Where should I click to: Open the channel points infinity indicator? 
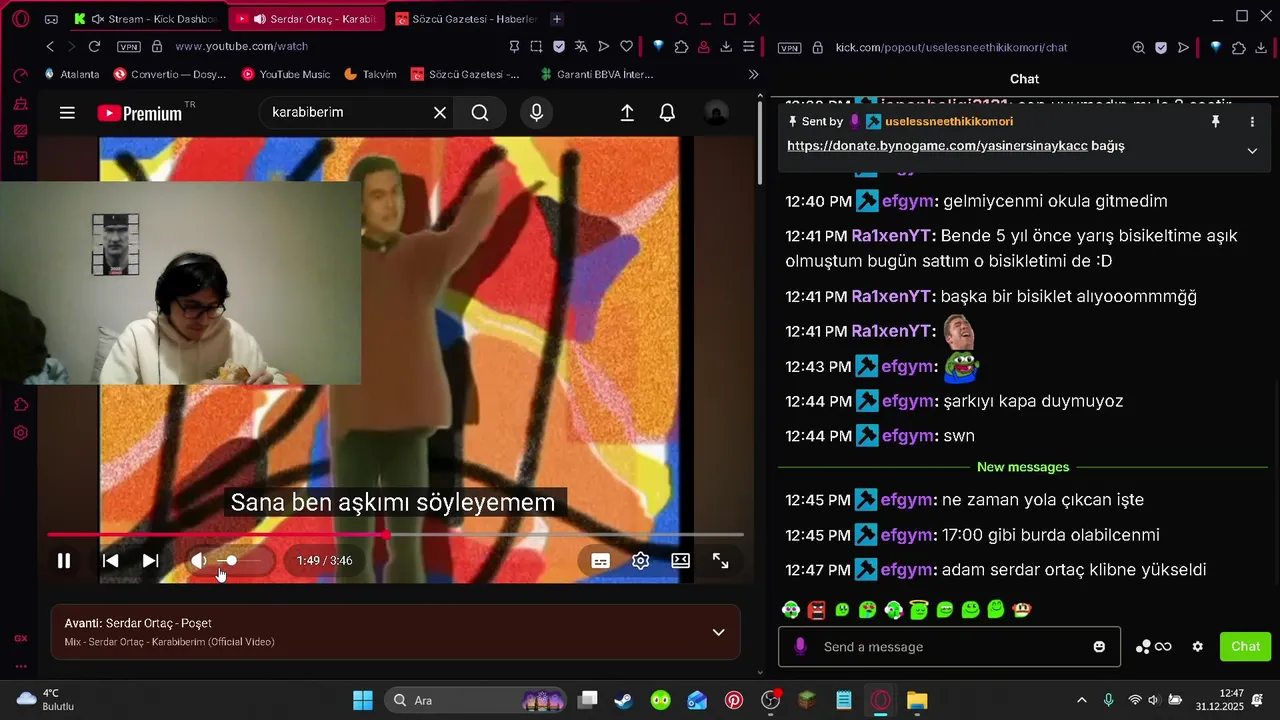point(1153,647)
